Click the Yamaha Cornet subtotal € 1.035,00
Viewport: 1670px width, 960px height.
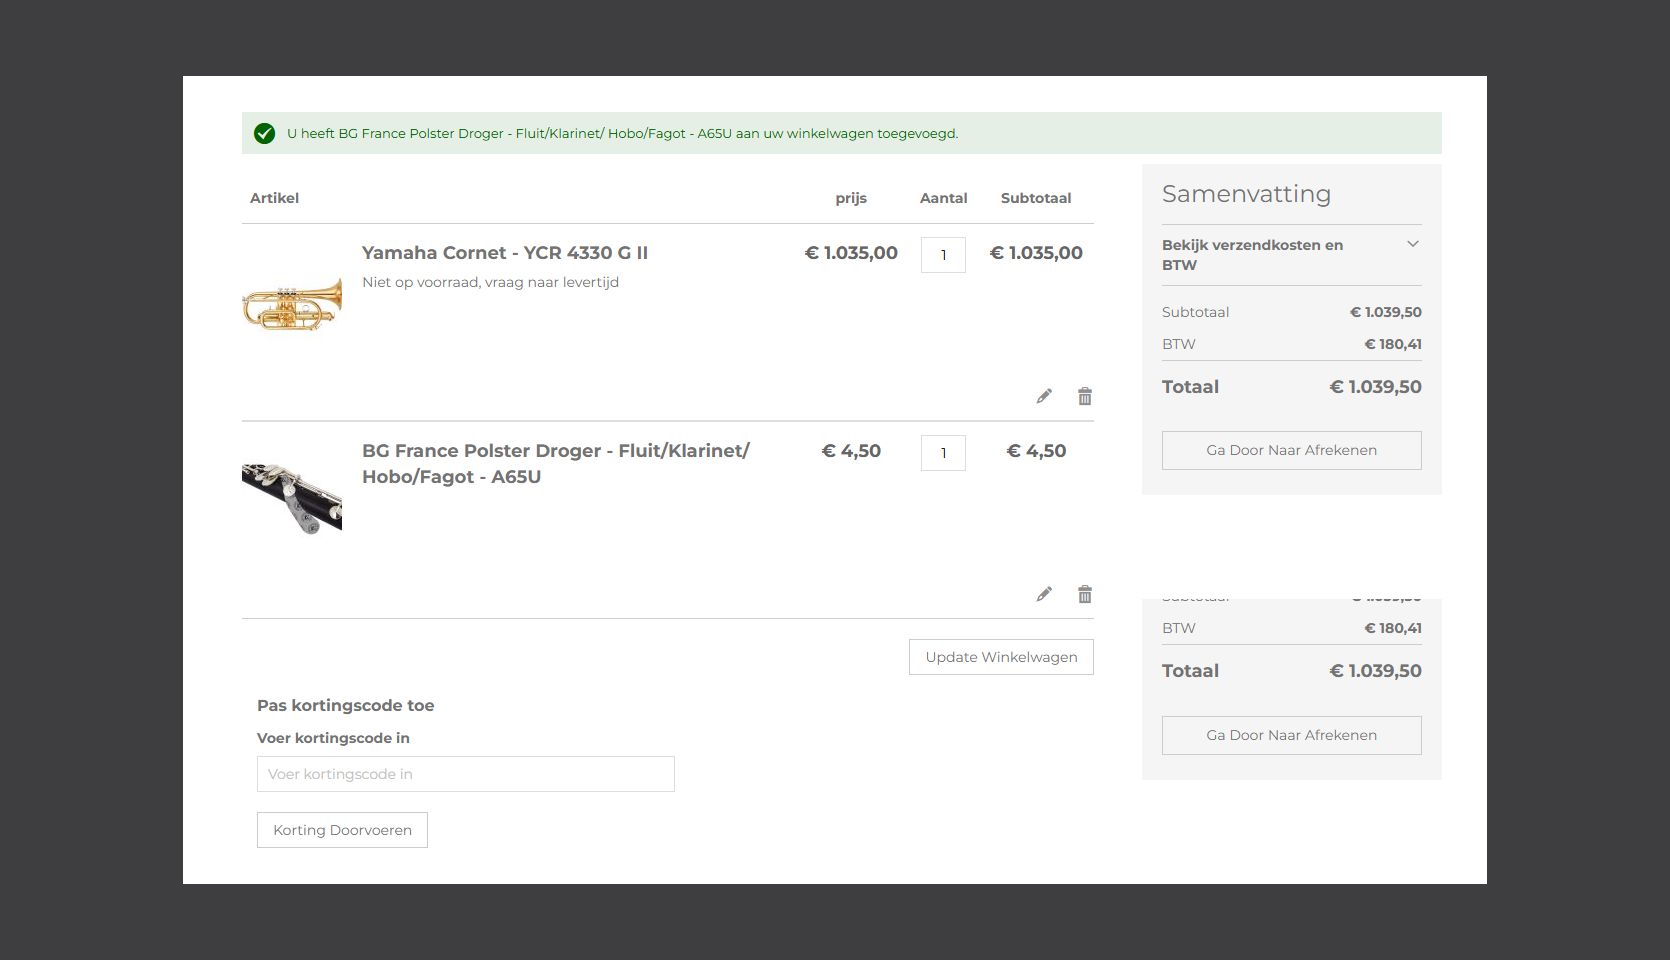[1036, 253]
